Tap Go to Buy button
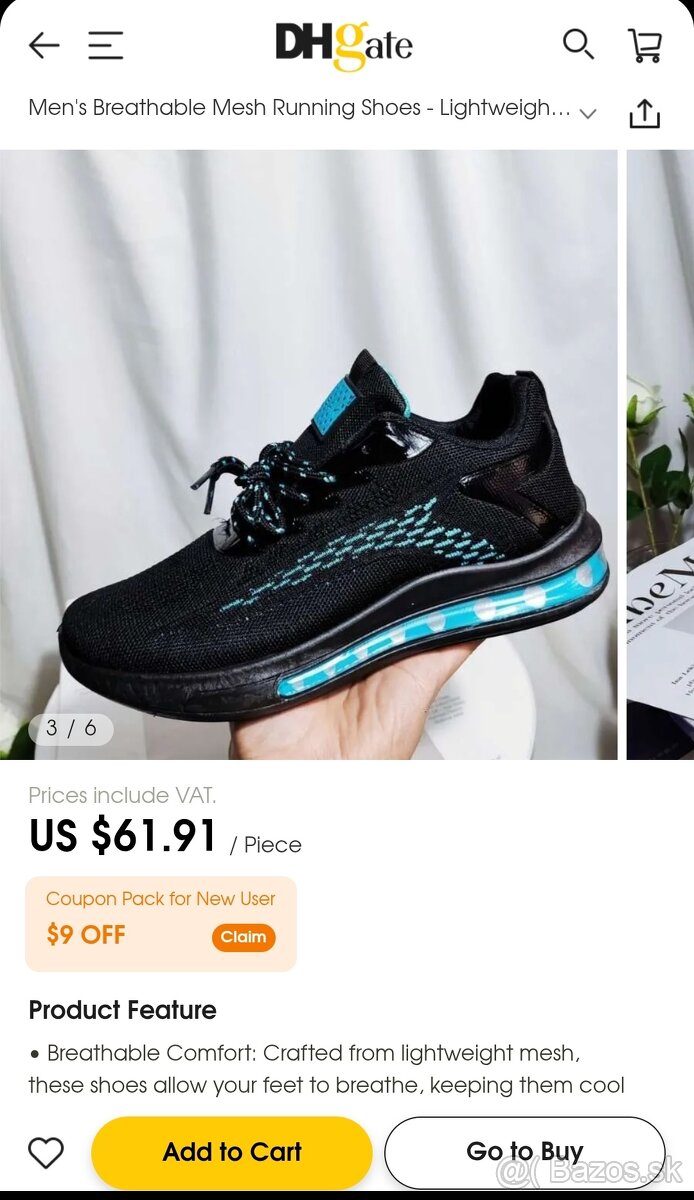Viewport: 694px width, 1200px height. (524, 1152)
